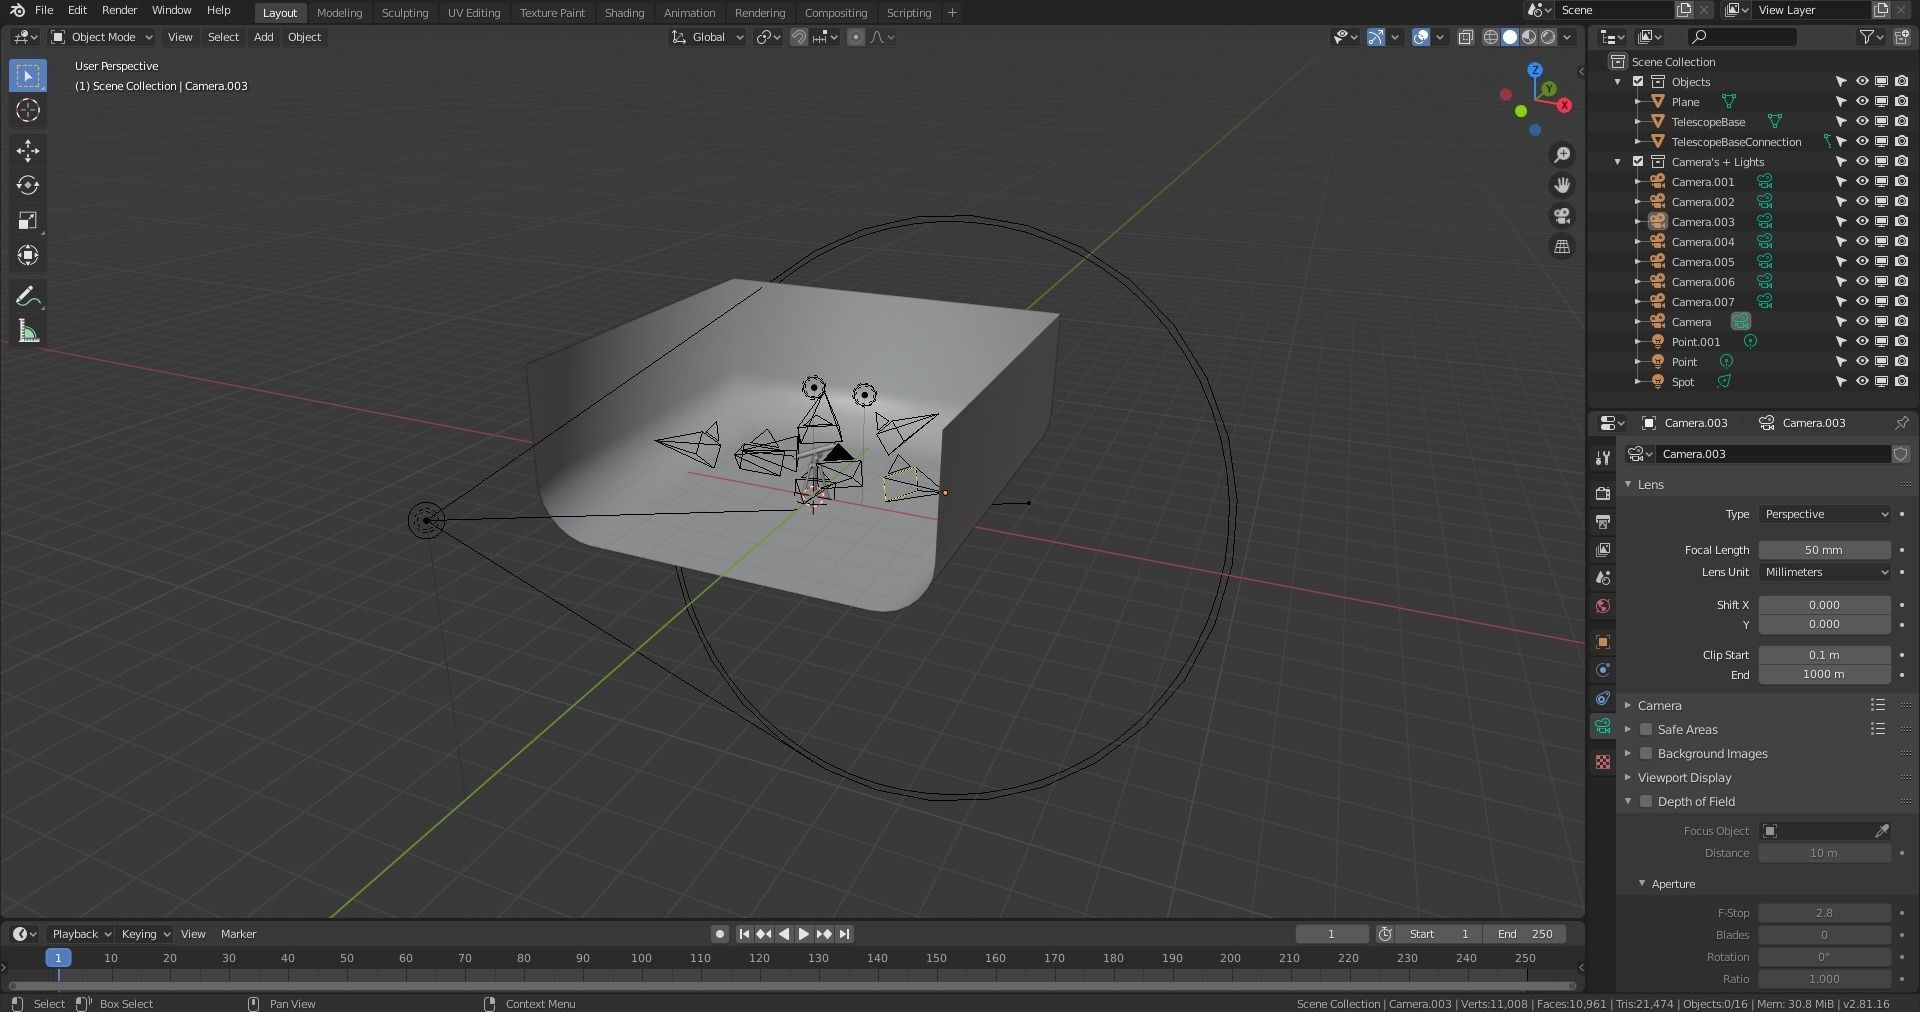Open the World properties tab icon
1920x1012 pixels.
click(x=1603, y=606)
